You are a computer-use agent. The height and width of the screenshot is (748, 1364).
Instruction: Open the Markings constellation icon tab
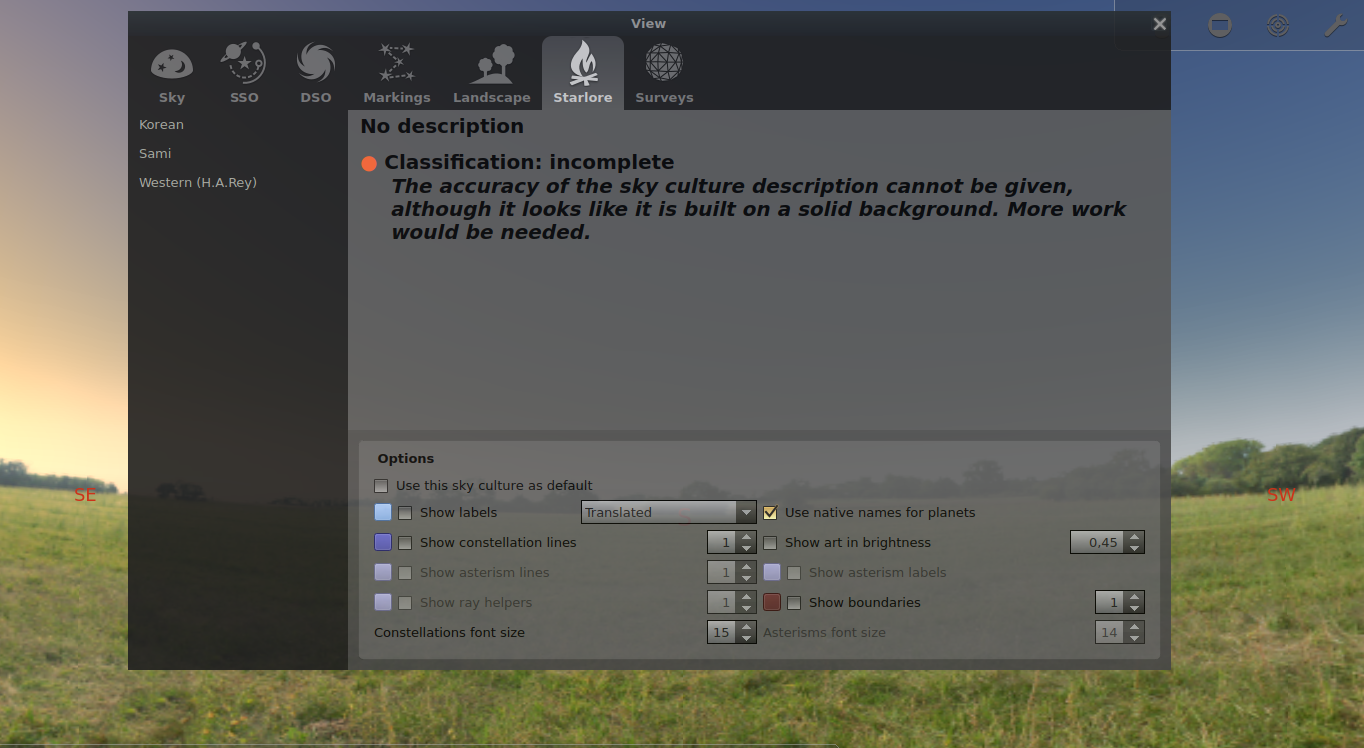[x=397, y=74]
